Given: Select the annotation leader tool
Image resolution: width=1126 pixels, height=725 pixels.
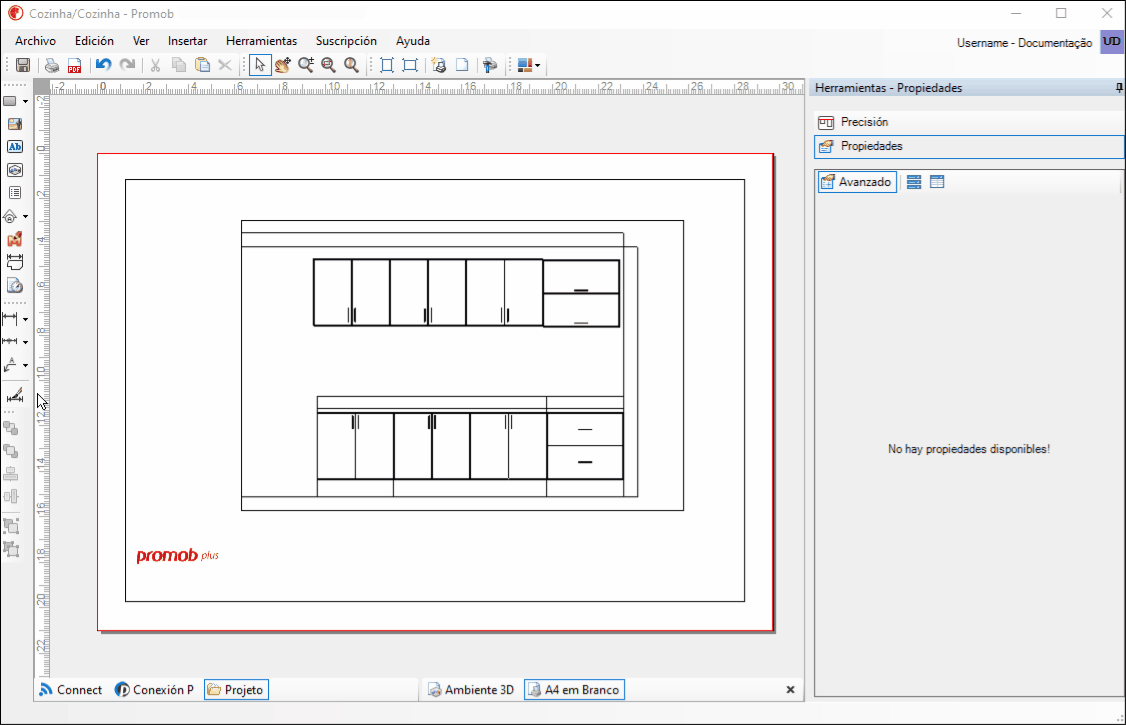Looking at the screenshot, I should click(x=10, y=365).
